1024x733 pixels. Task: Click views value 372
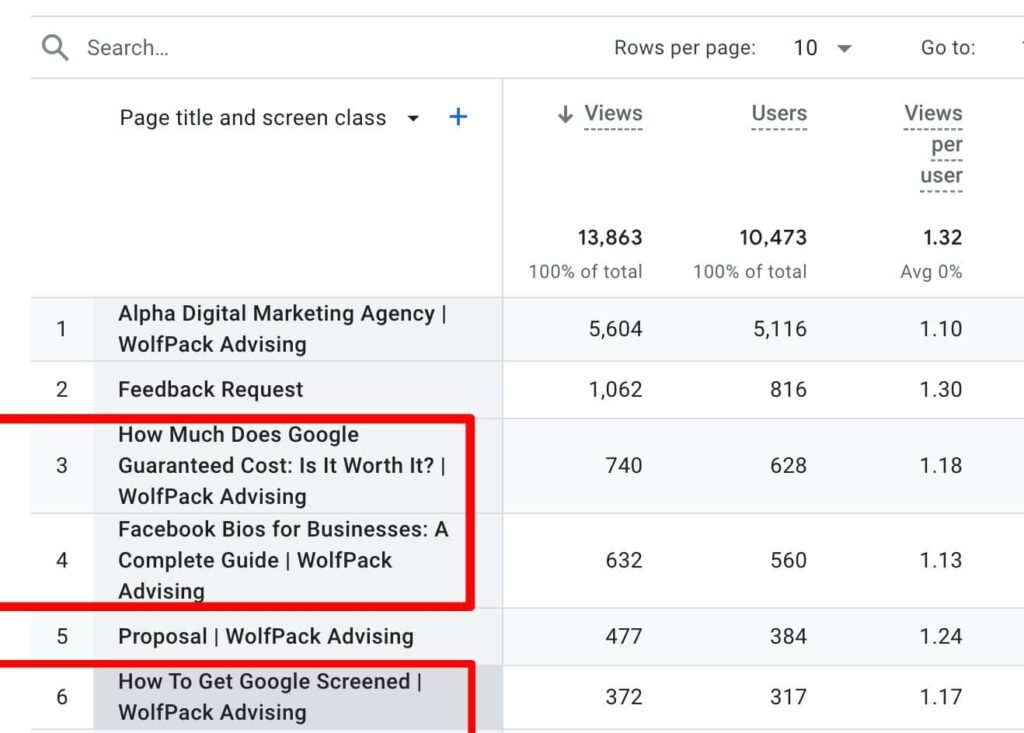coord(624,696)
